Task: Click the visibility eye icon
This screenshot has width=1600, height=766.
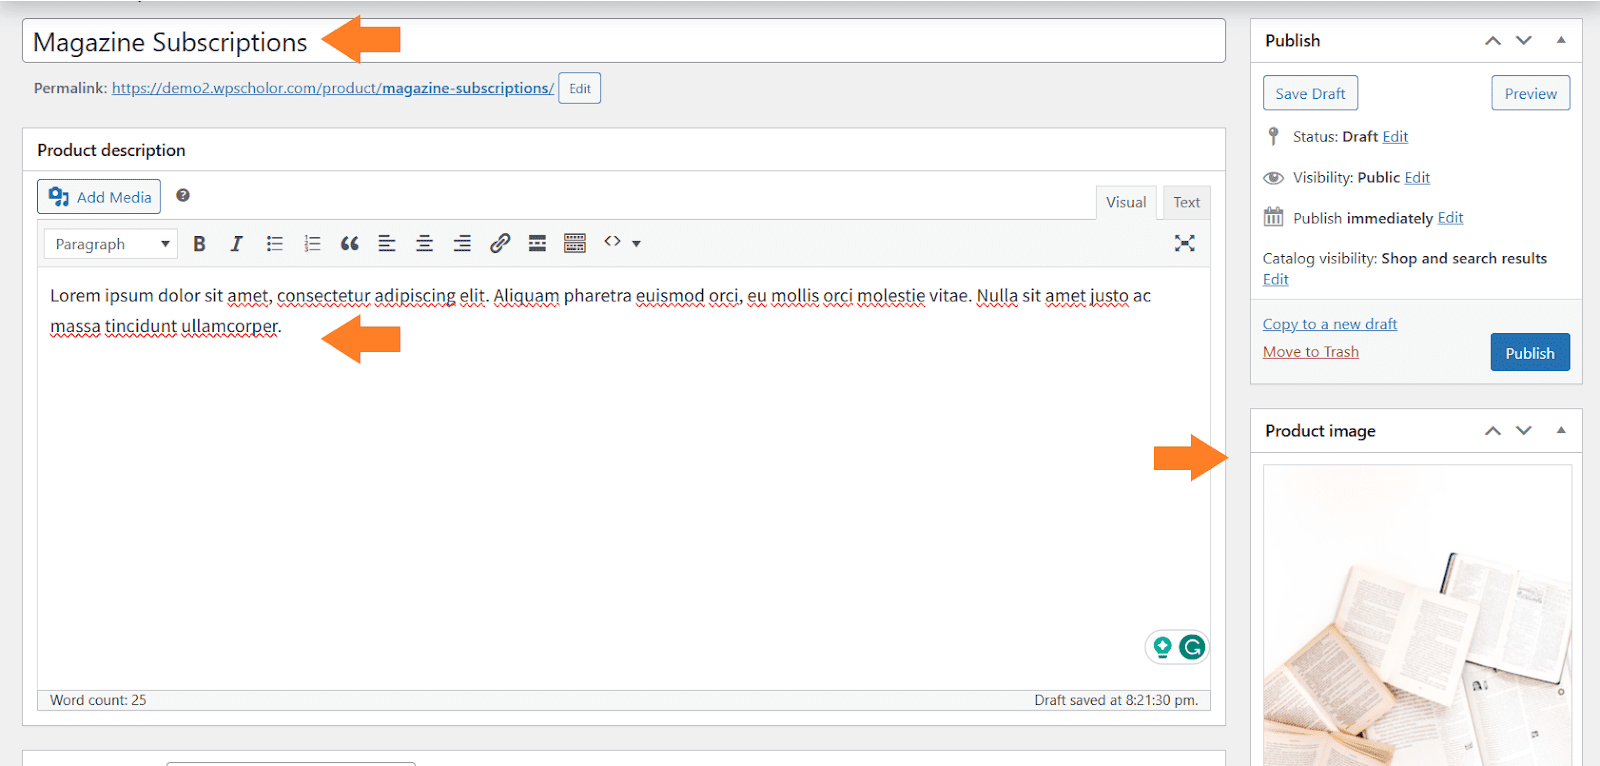Action: [x=1273, y=178]
